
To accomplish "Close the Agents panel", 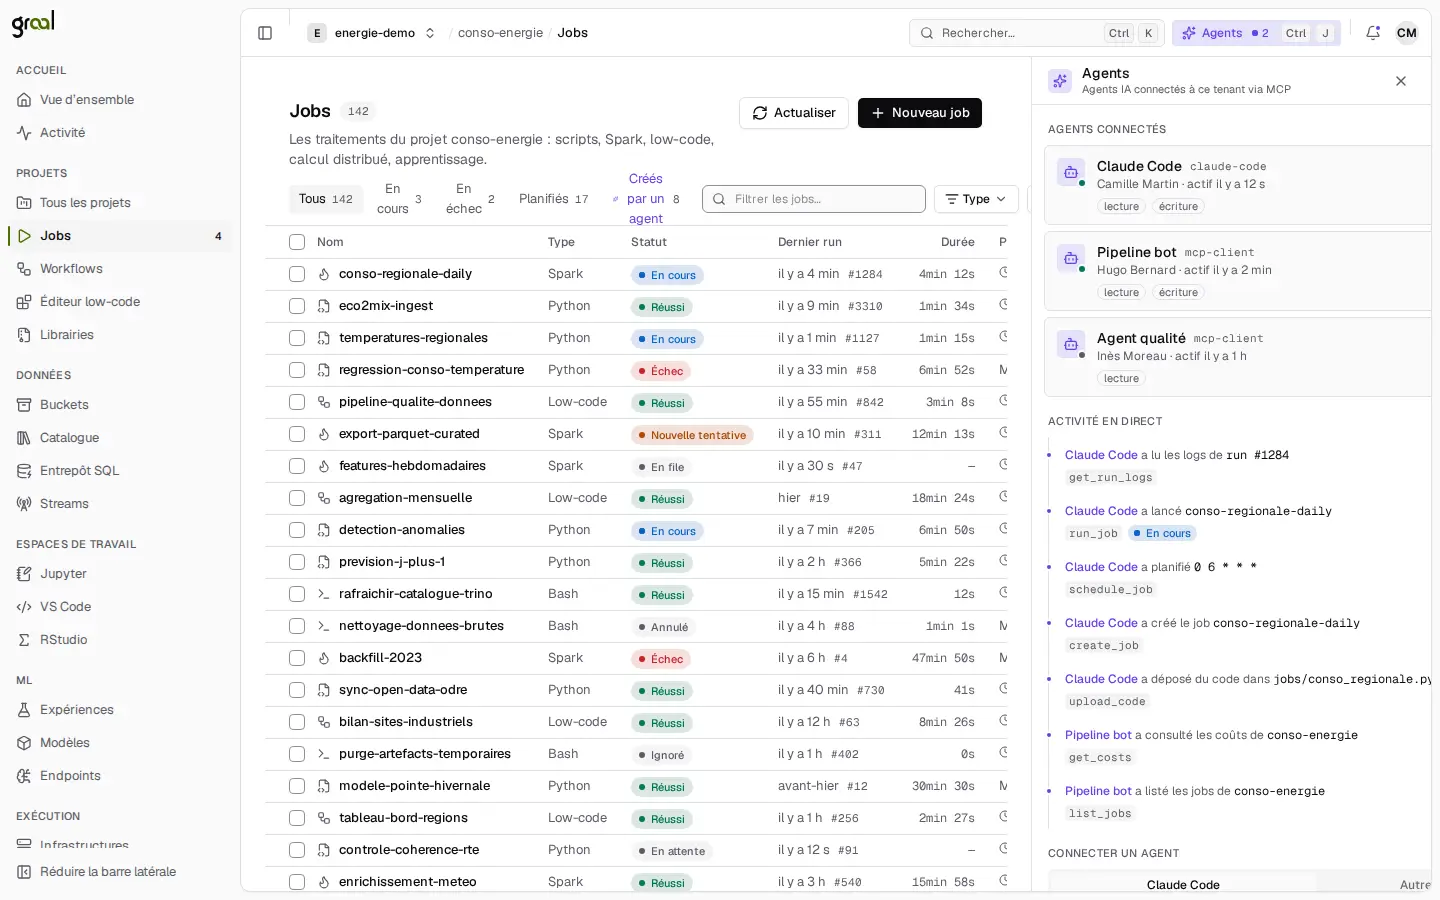I will 1401,81.
